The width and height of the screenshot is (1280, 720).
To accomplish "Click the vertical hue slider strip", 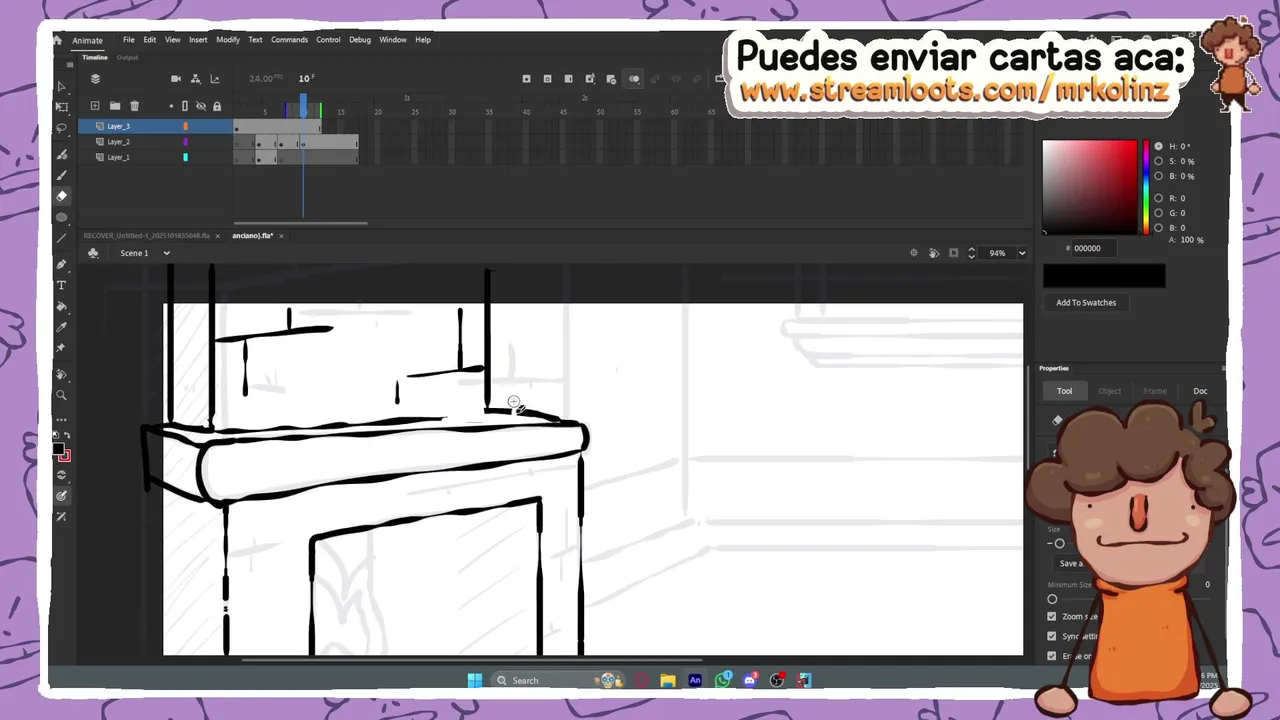I will (1146, 187).
